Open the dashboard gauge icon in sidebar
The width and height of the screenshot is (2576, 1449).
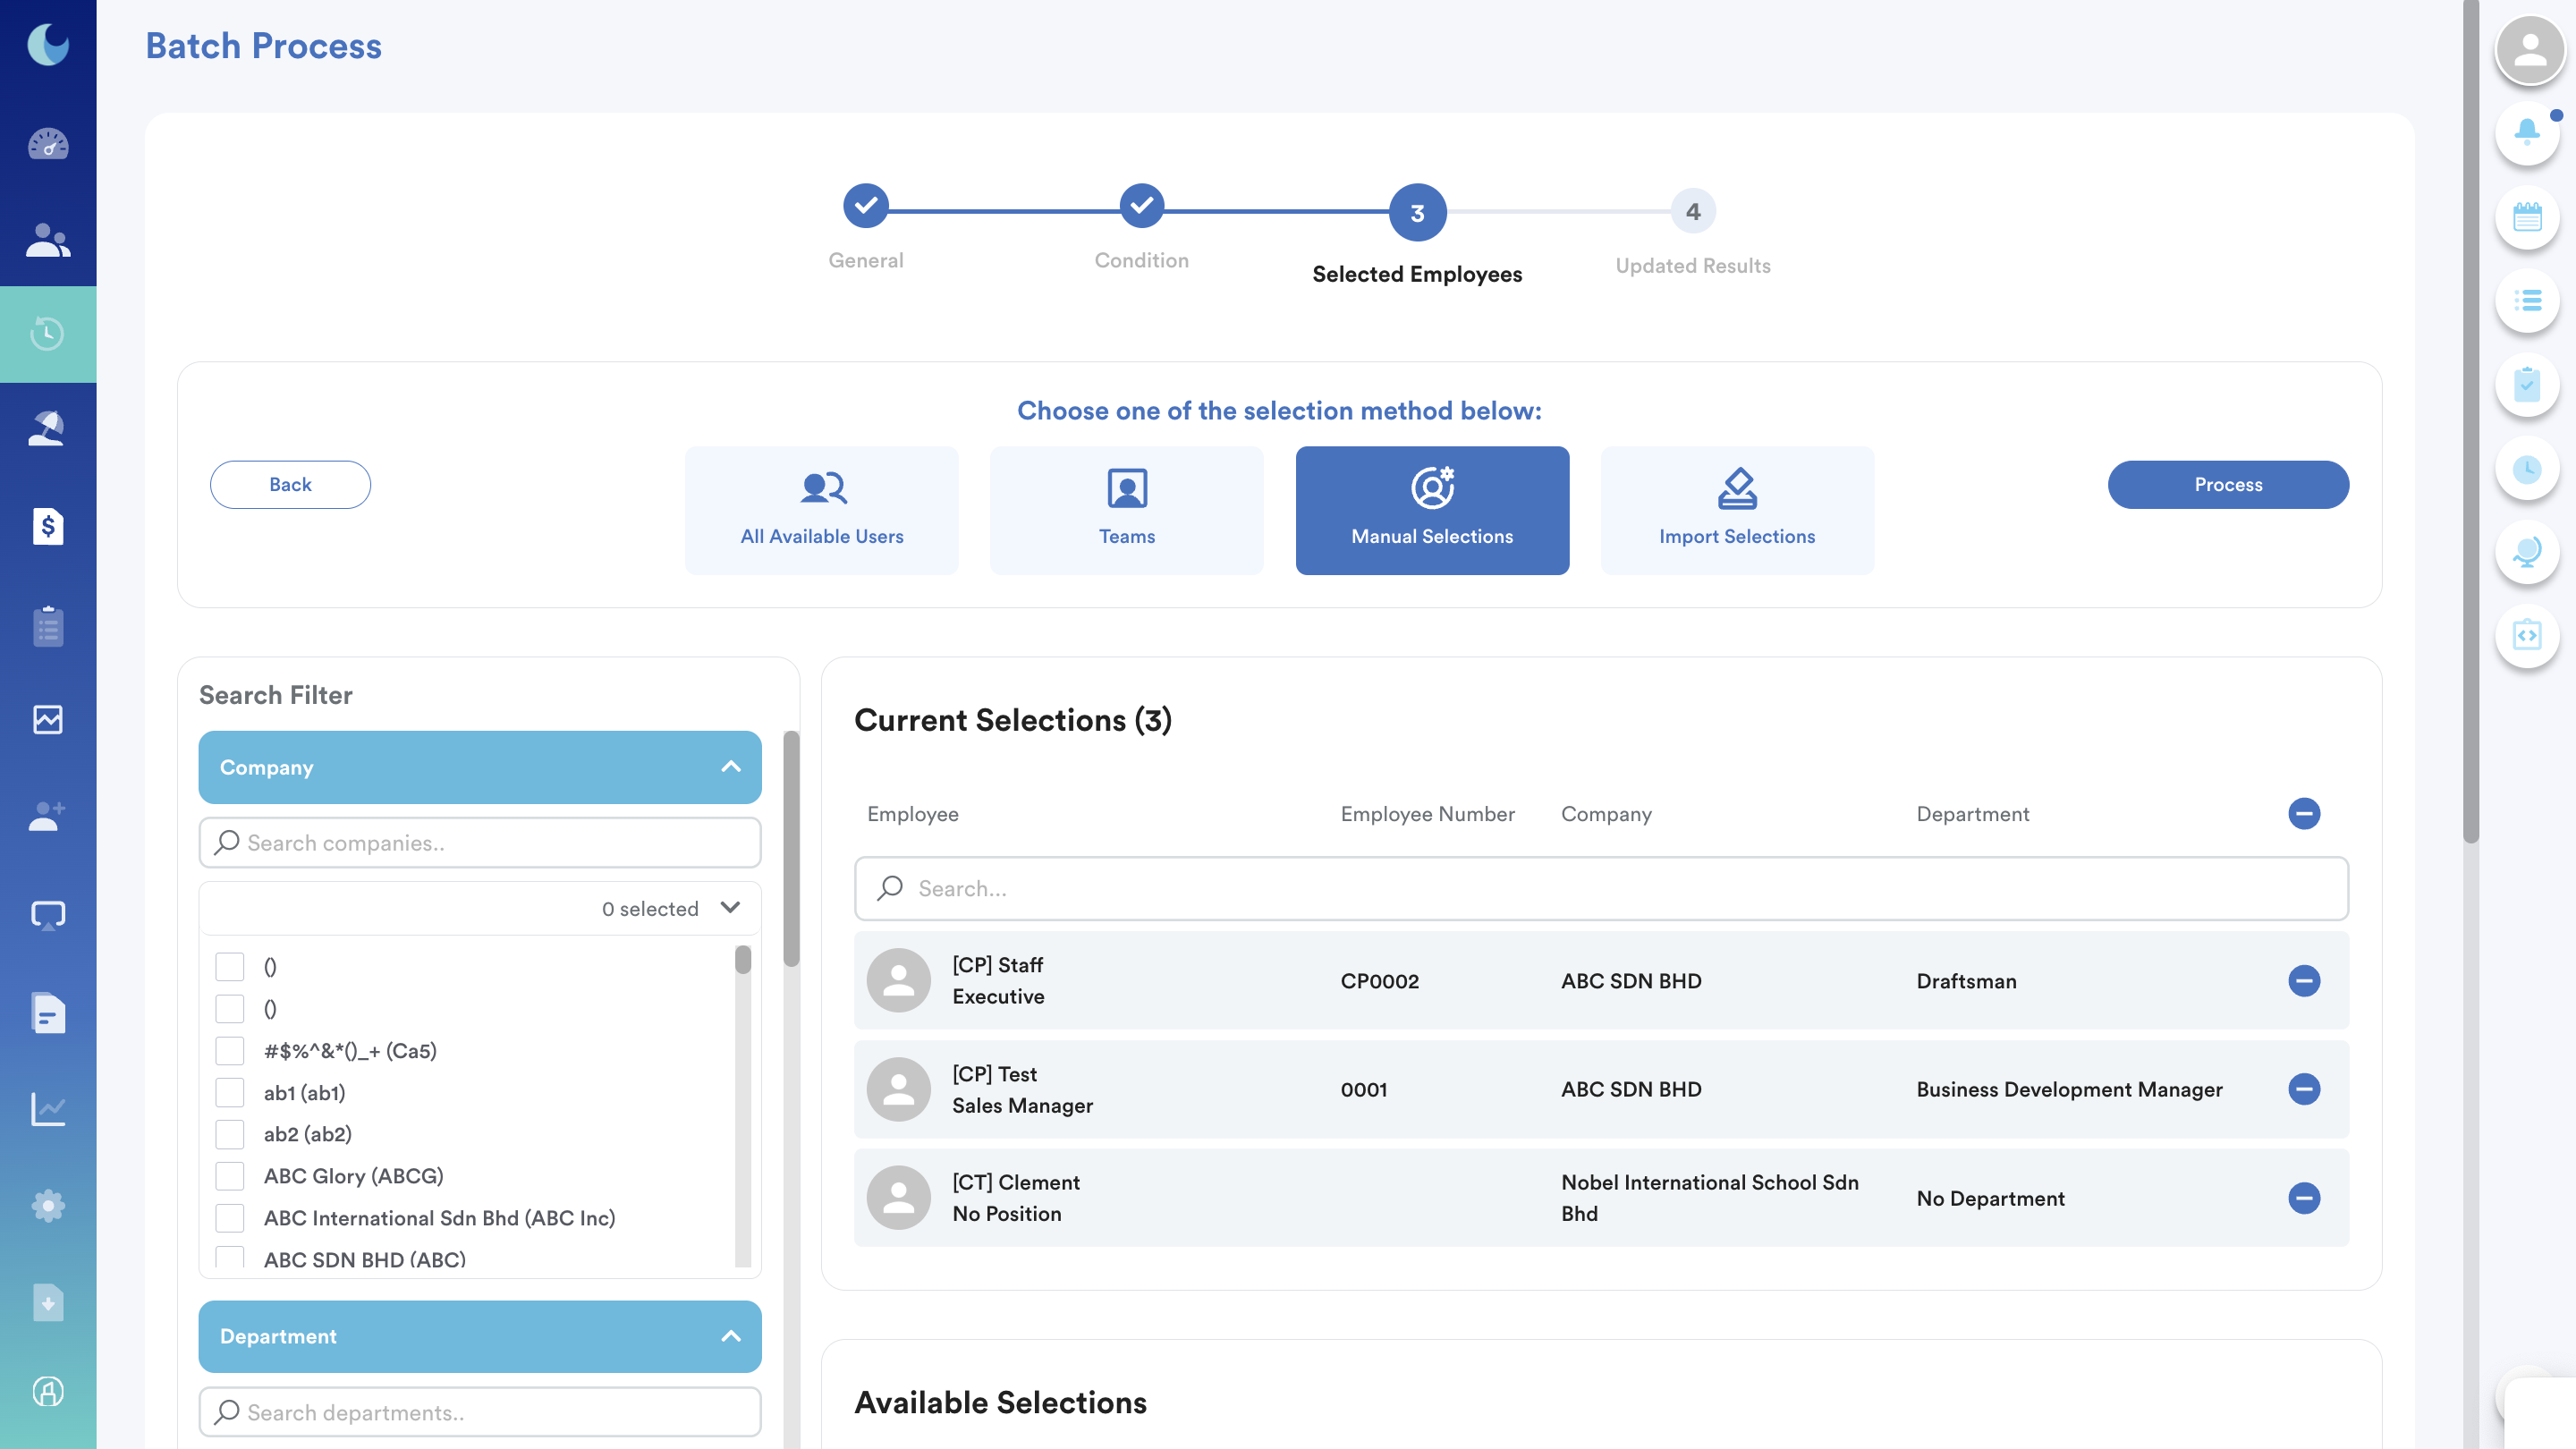tap(48, 144)
